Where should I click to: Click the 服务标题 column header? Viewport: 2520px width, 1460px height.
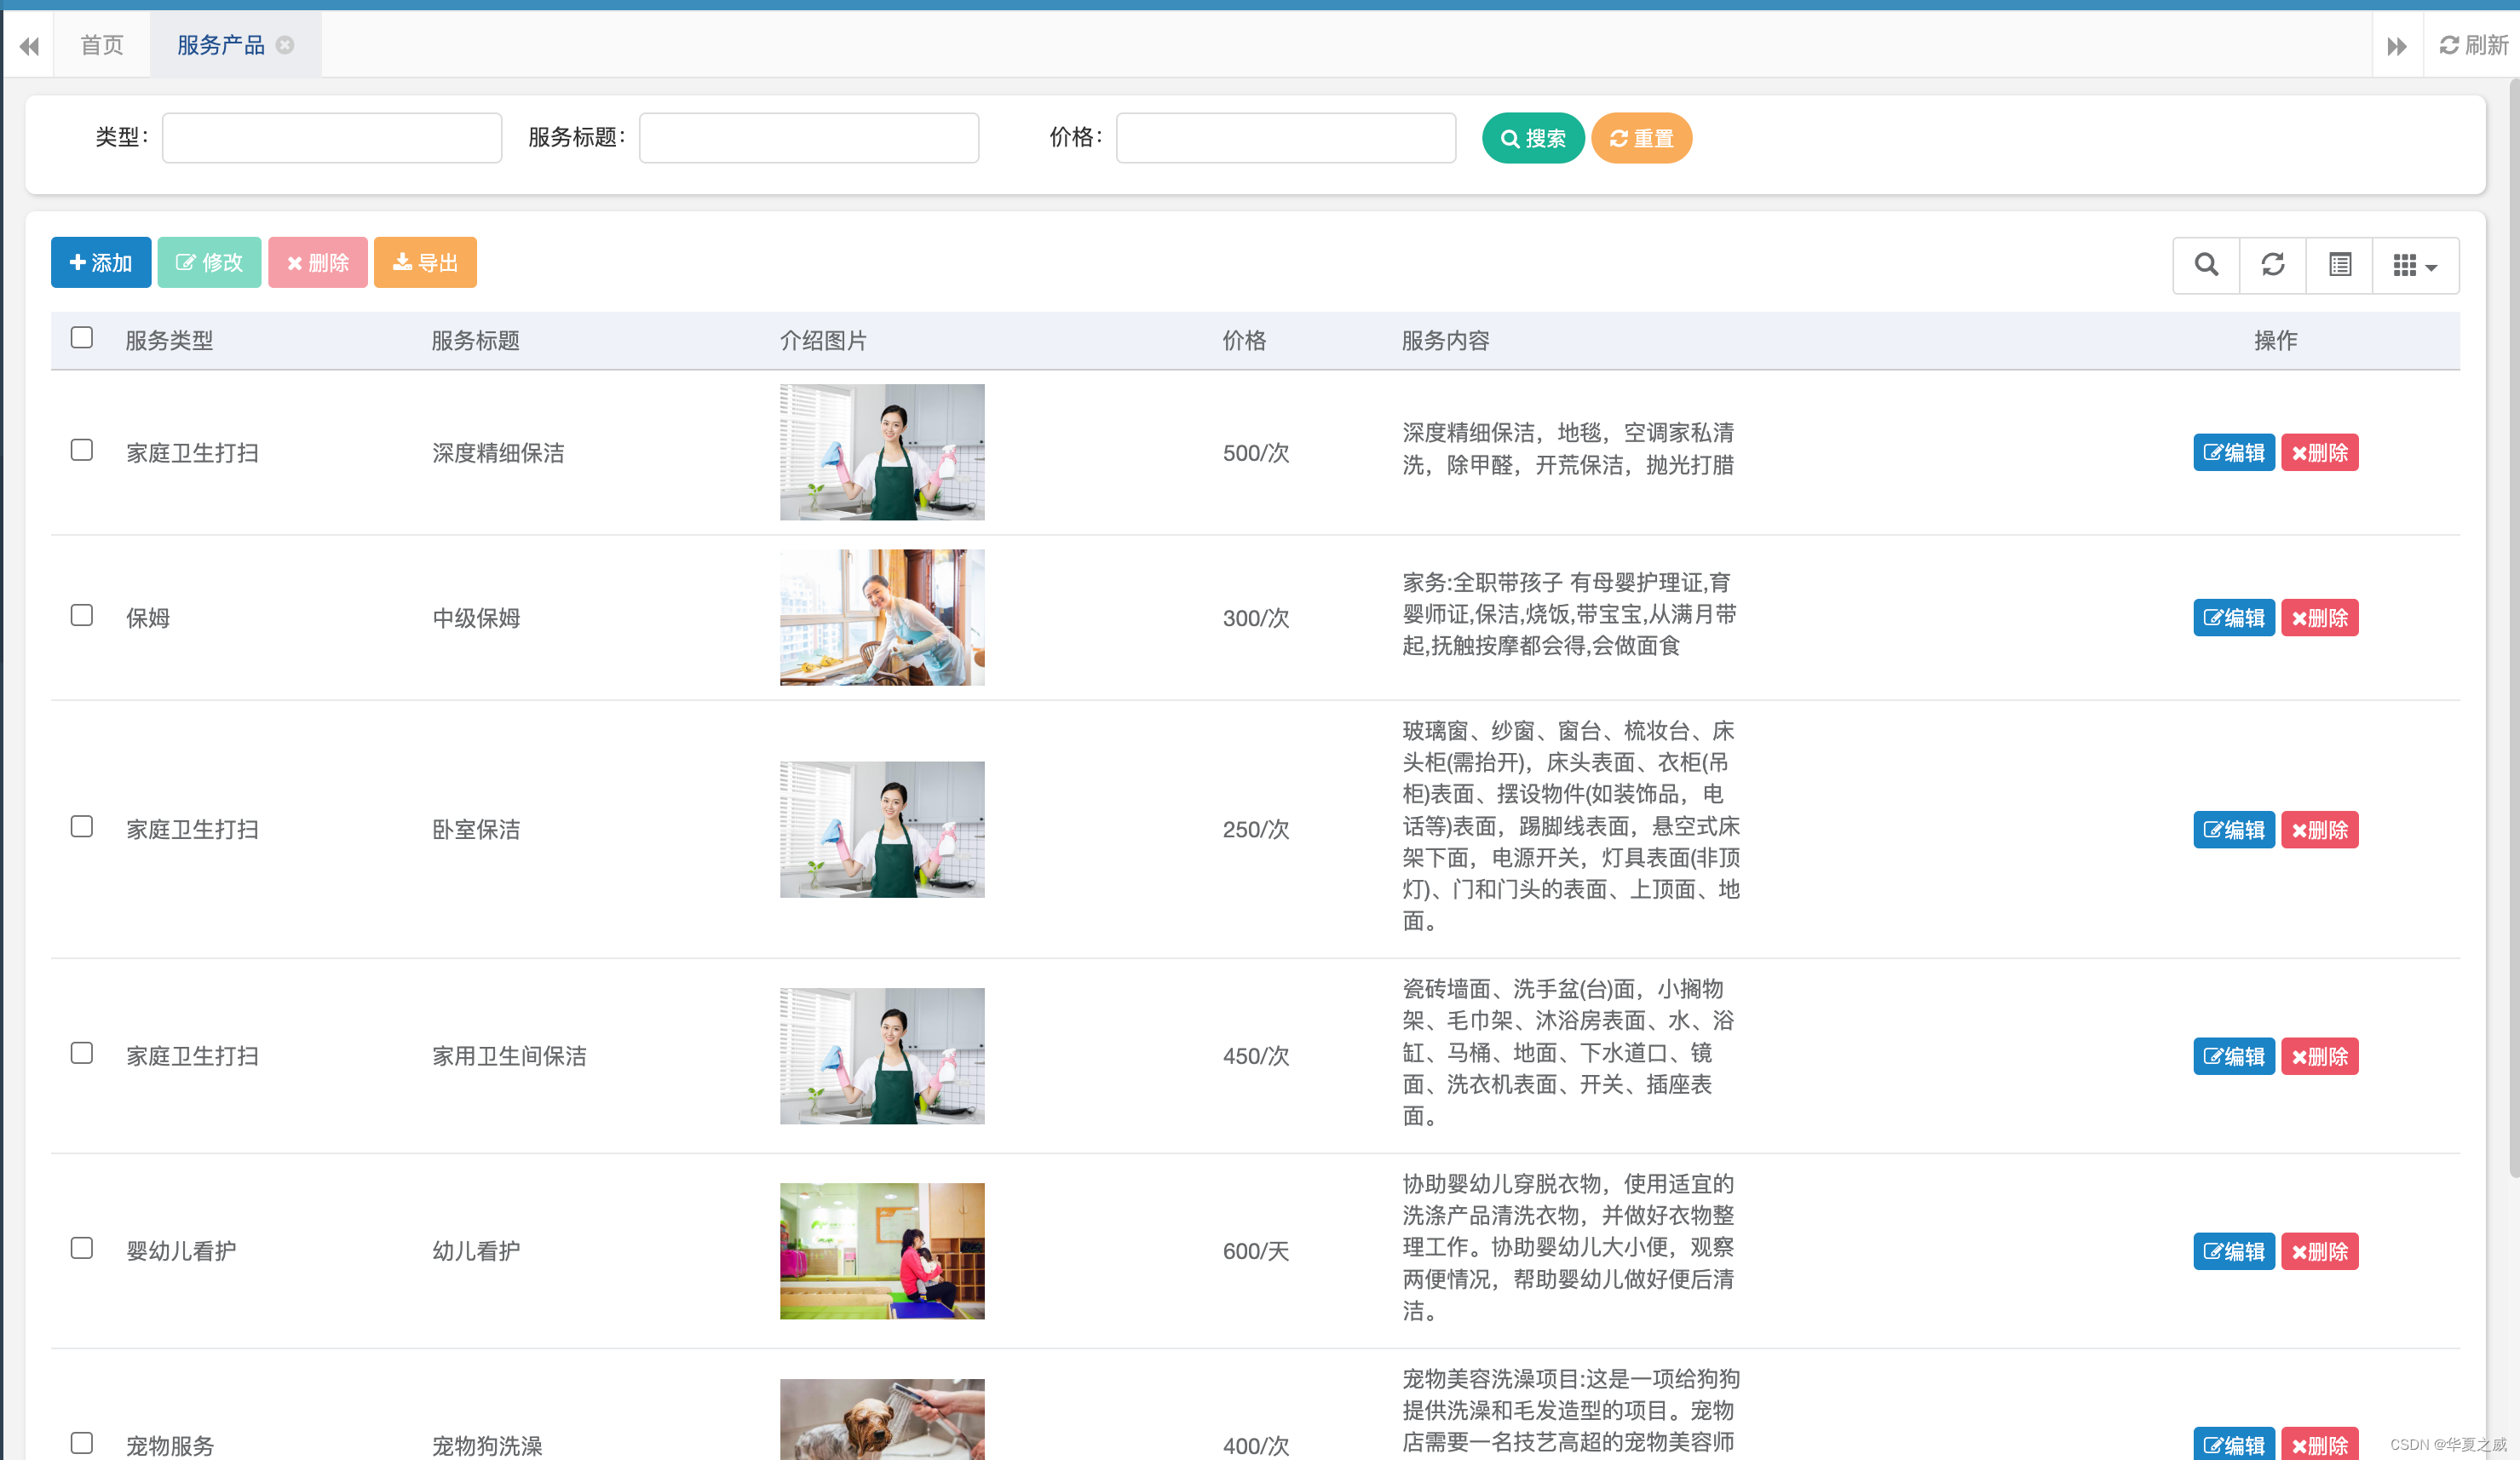(x=475, y=340)
